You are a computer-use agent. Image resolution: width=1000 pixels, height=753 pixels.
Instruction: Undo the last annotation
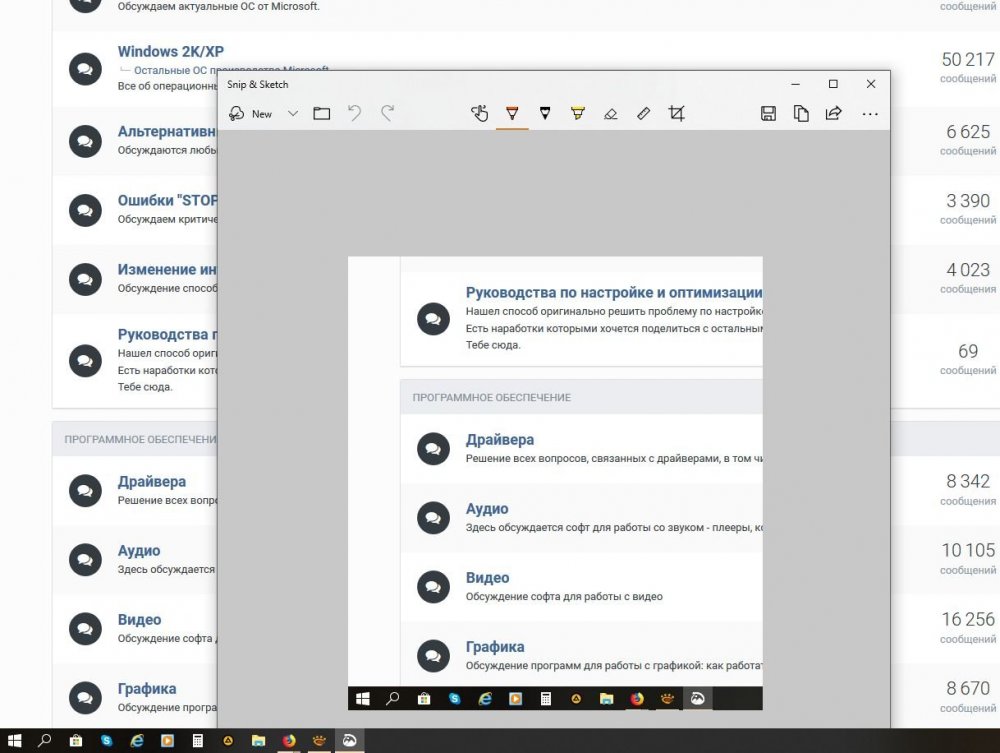[354, 114]
